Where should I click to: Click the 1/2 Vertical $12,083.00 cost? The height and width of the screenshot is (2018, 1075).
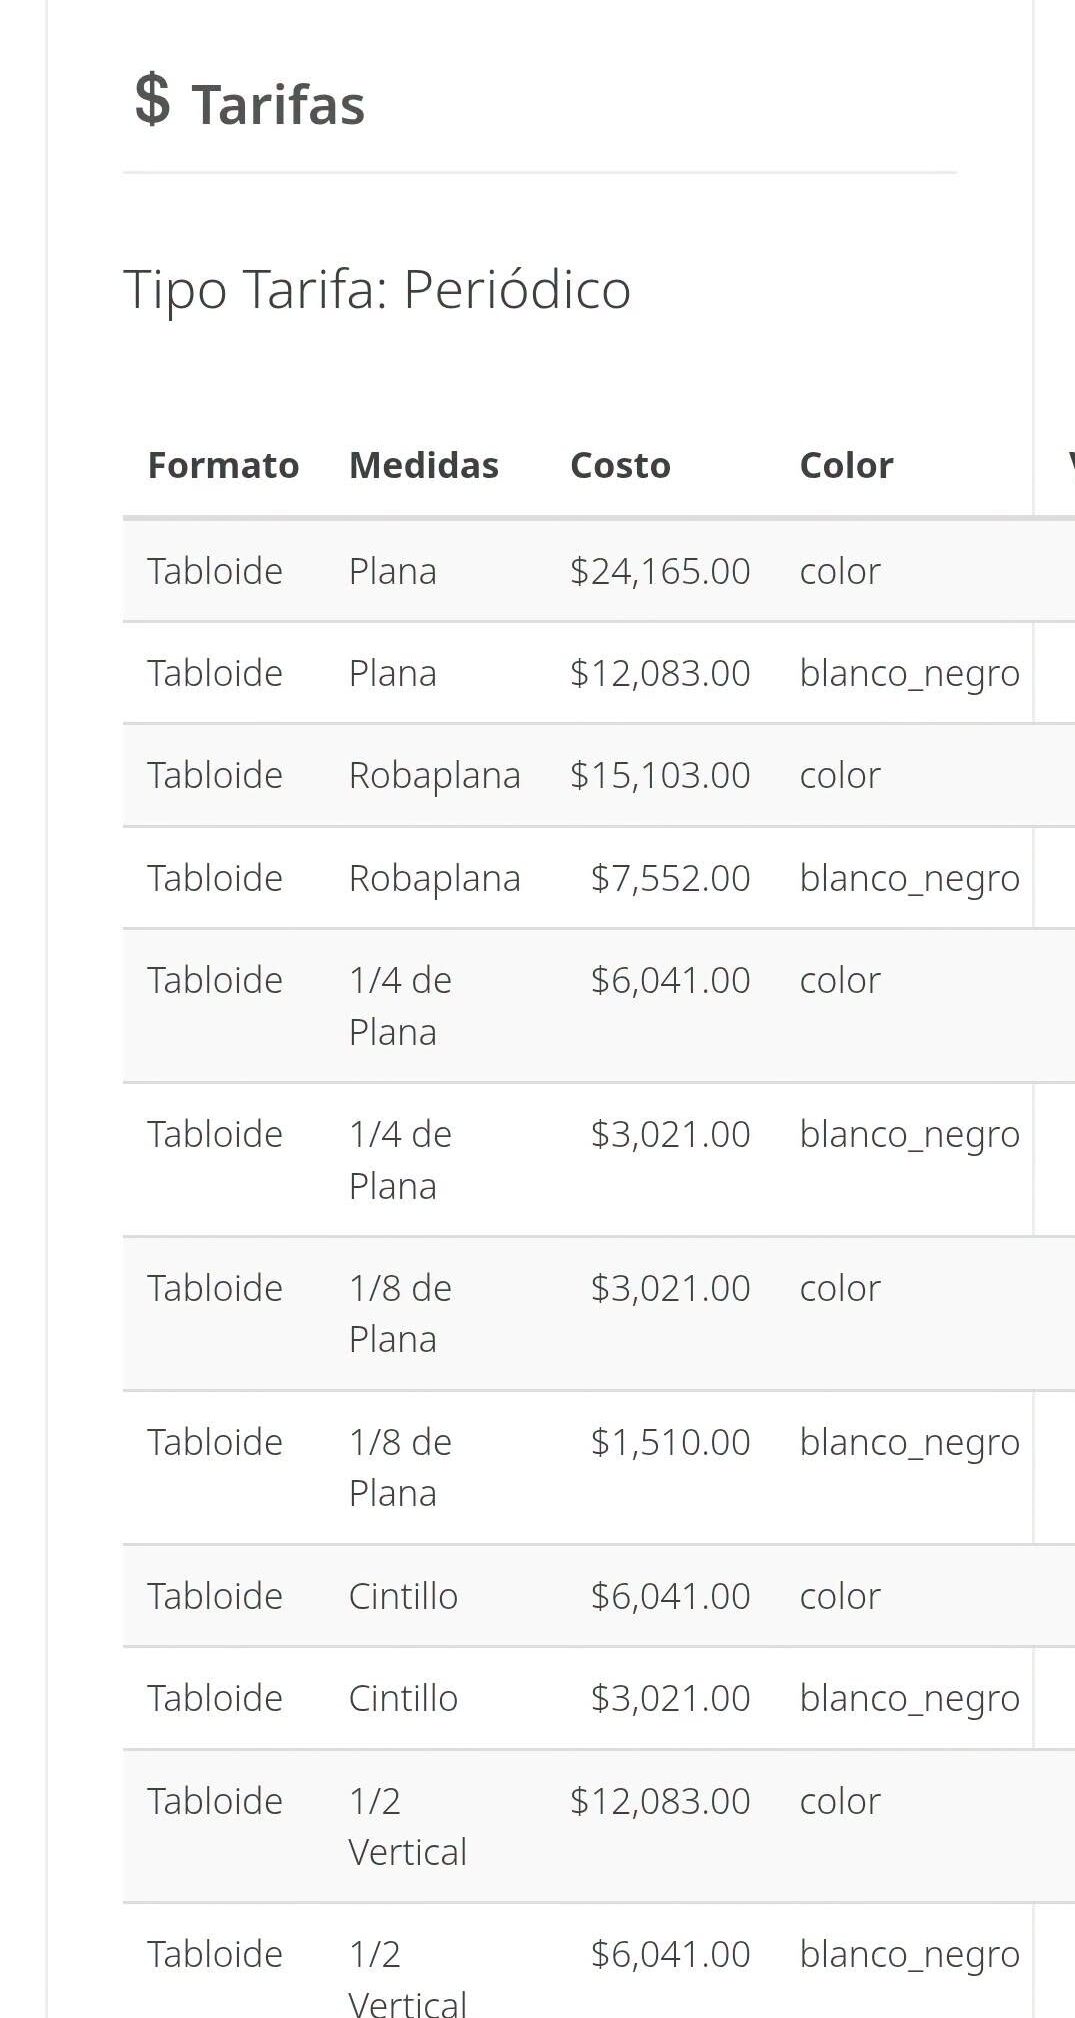tap(660, 1801)
